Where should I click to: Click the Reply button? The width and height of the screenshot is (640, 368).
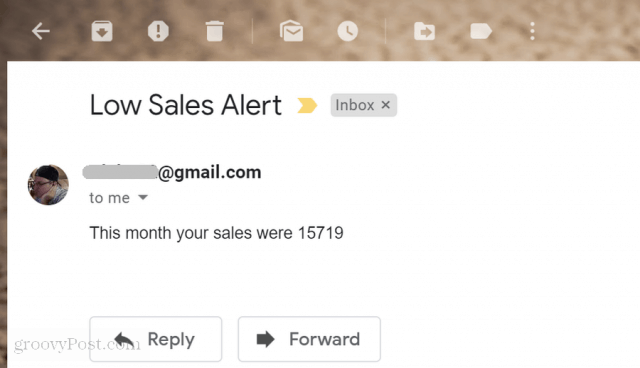click(156, 339)
